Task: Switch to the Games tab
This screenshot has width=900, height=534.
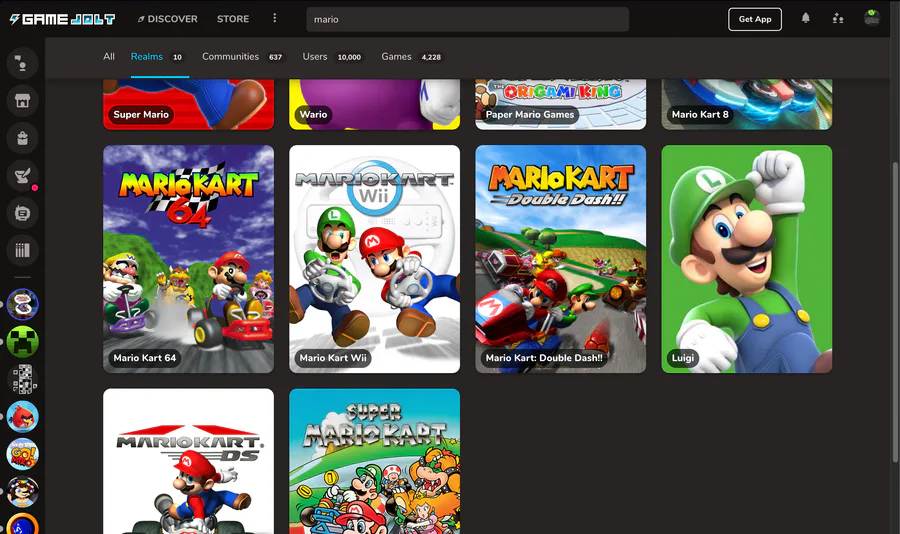Action: [412, 56]
